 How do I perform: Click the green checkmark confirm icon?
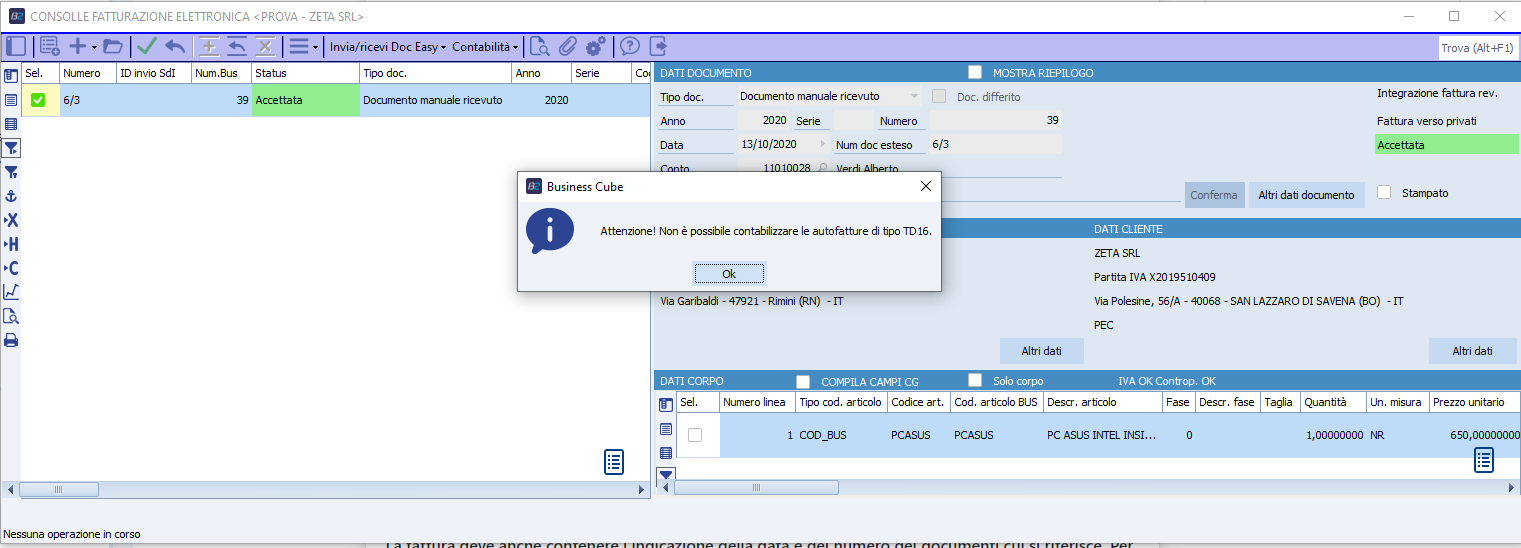[x=147, y=46]
